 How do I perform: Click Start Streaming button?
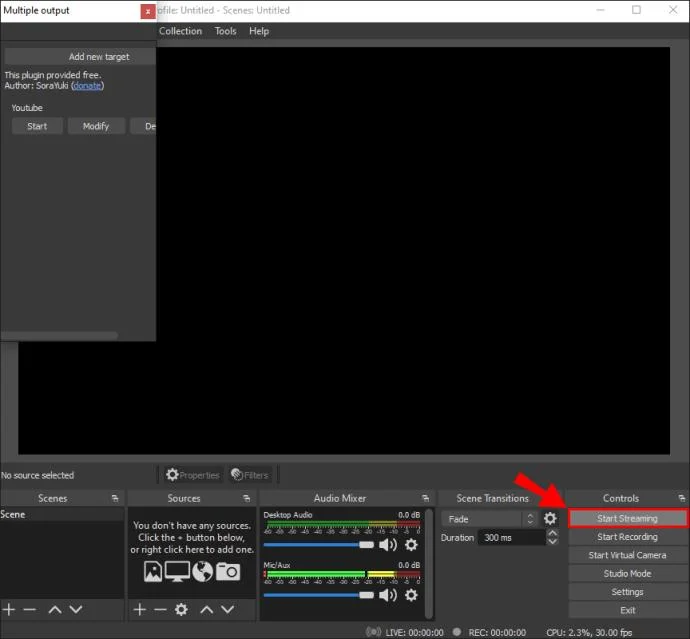click(628, 518)
